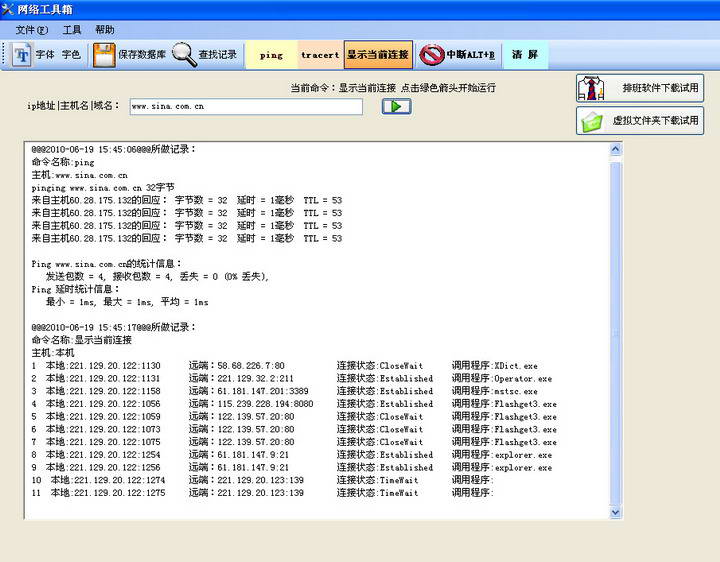This screenshot has height=562, width=720.
Task: Click the 字体 font label button
Action: coord(46,55)
